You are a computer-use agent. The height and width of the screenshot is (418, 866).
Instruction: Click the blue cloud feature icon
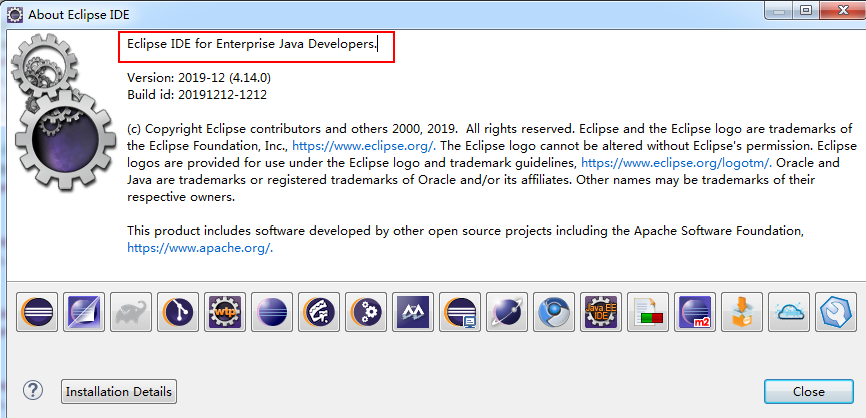(x=789, y=312)
